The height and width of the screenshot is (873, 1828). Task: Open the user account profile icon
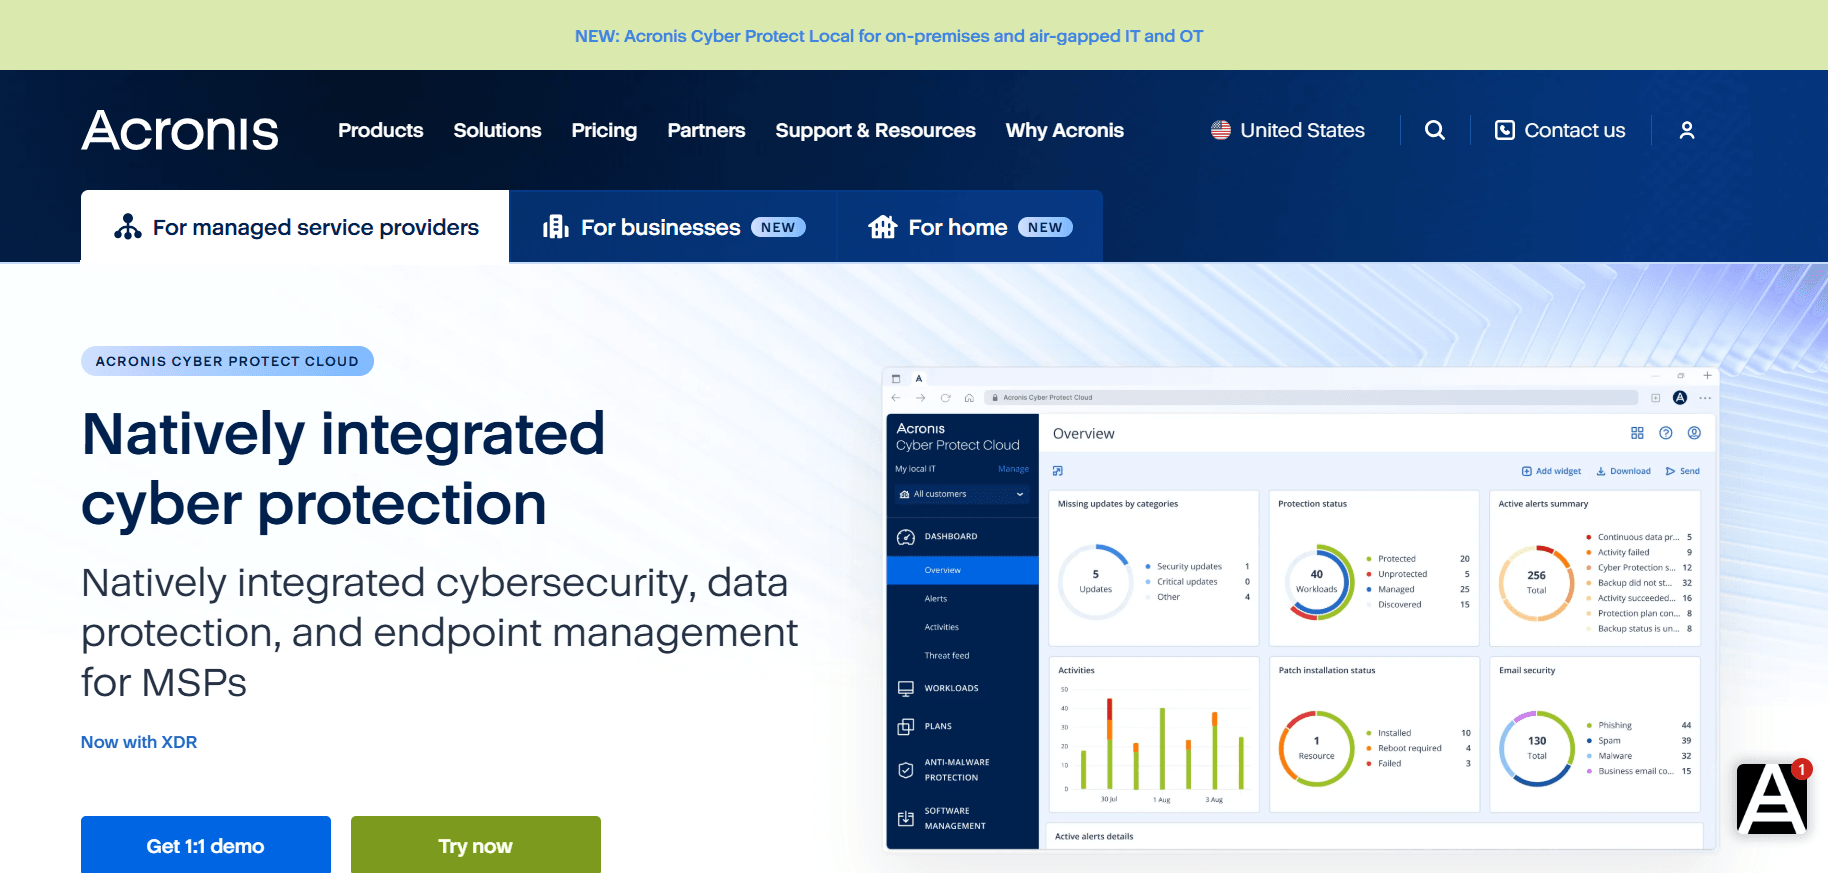pos(1687,130)
